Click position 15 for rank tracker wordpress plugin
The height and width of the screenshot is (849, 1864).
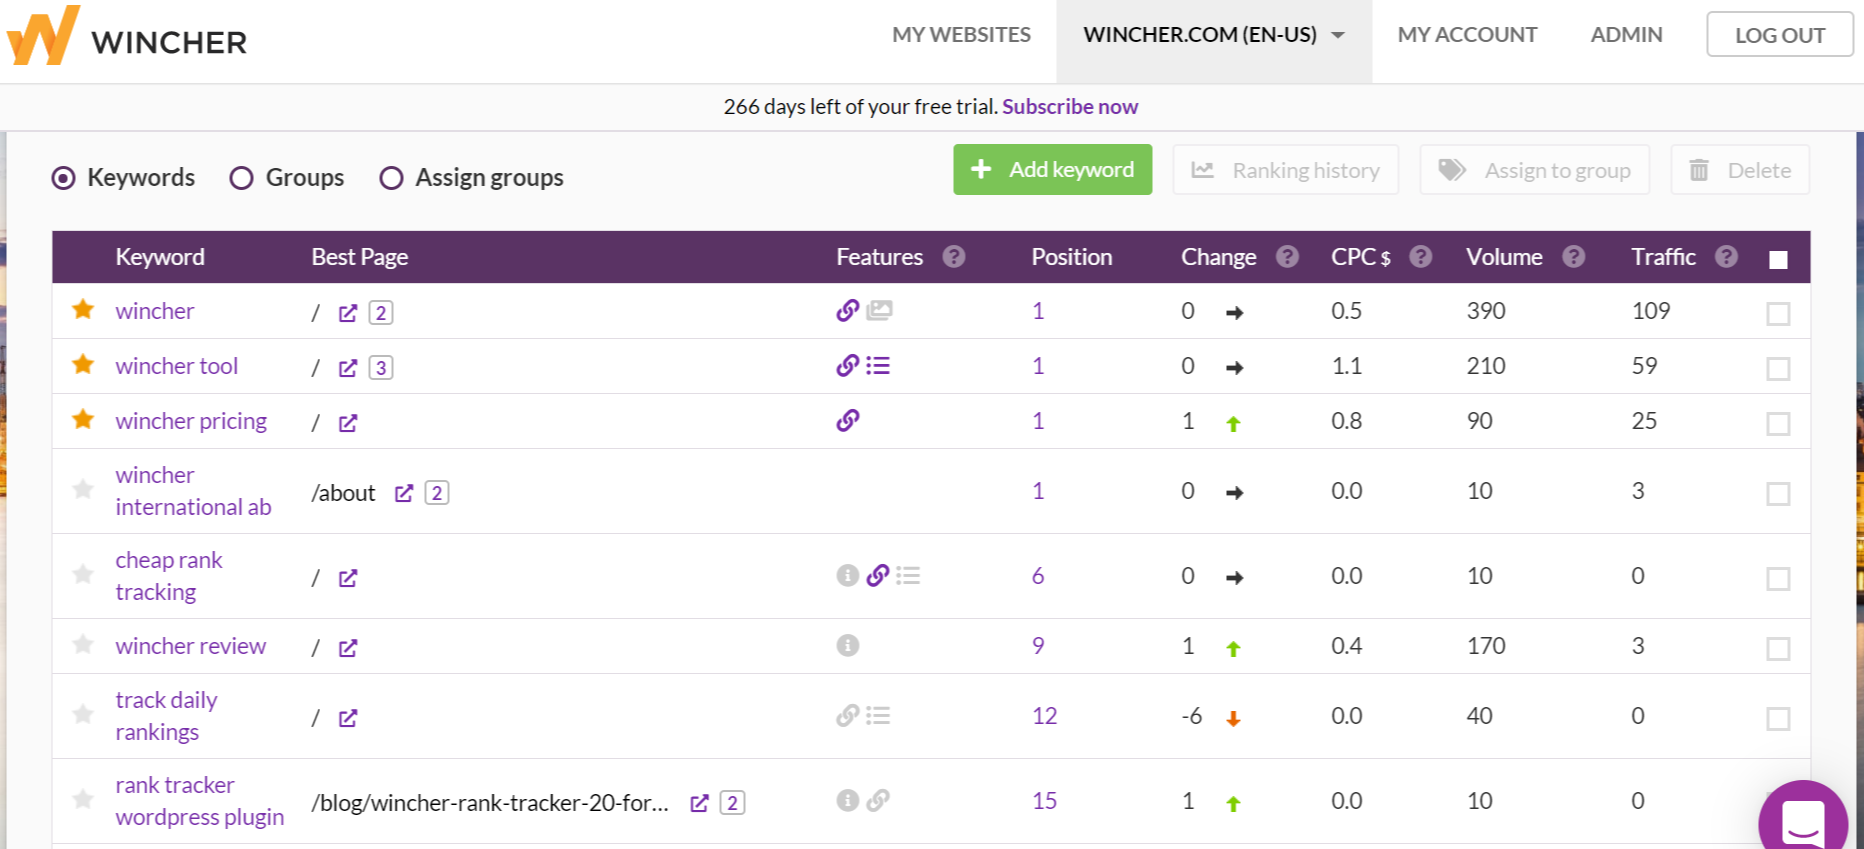pyautogui.click(x=1045, y=801)
